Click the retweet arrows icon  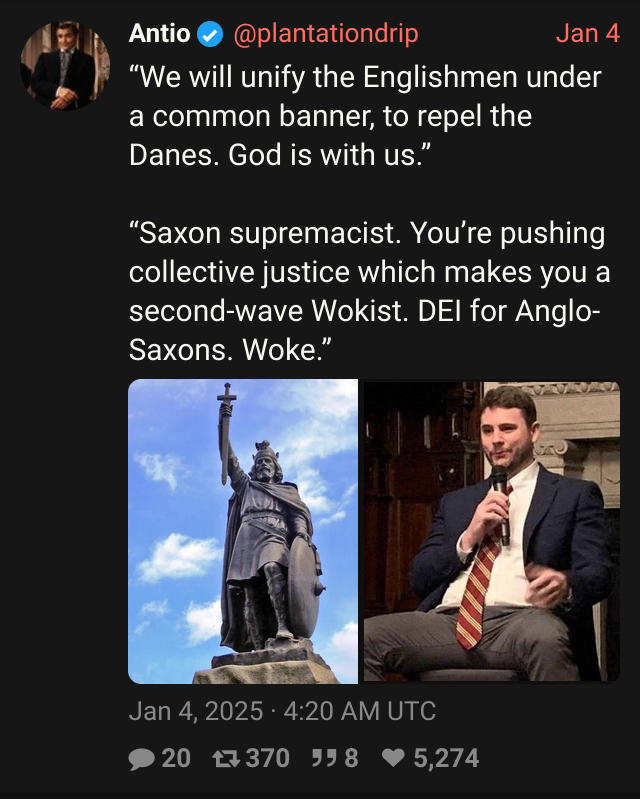[x=226, y=759]
